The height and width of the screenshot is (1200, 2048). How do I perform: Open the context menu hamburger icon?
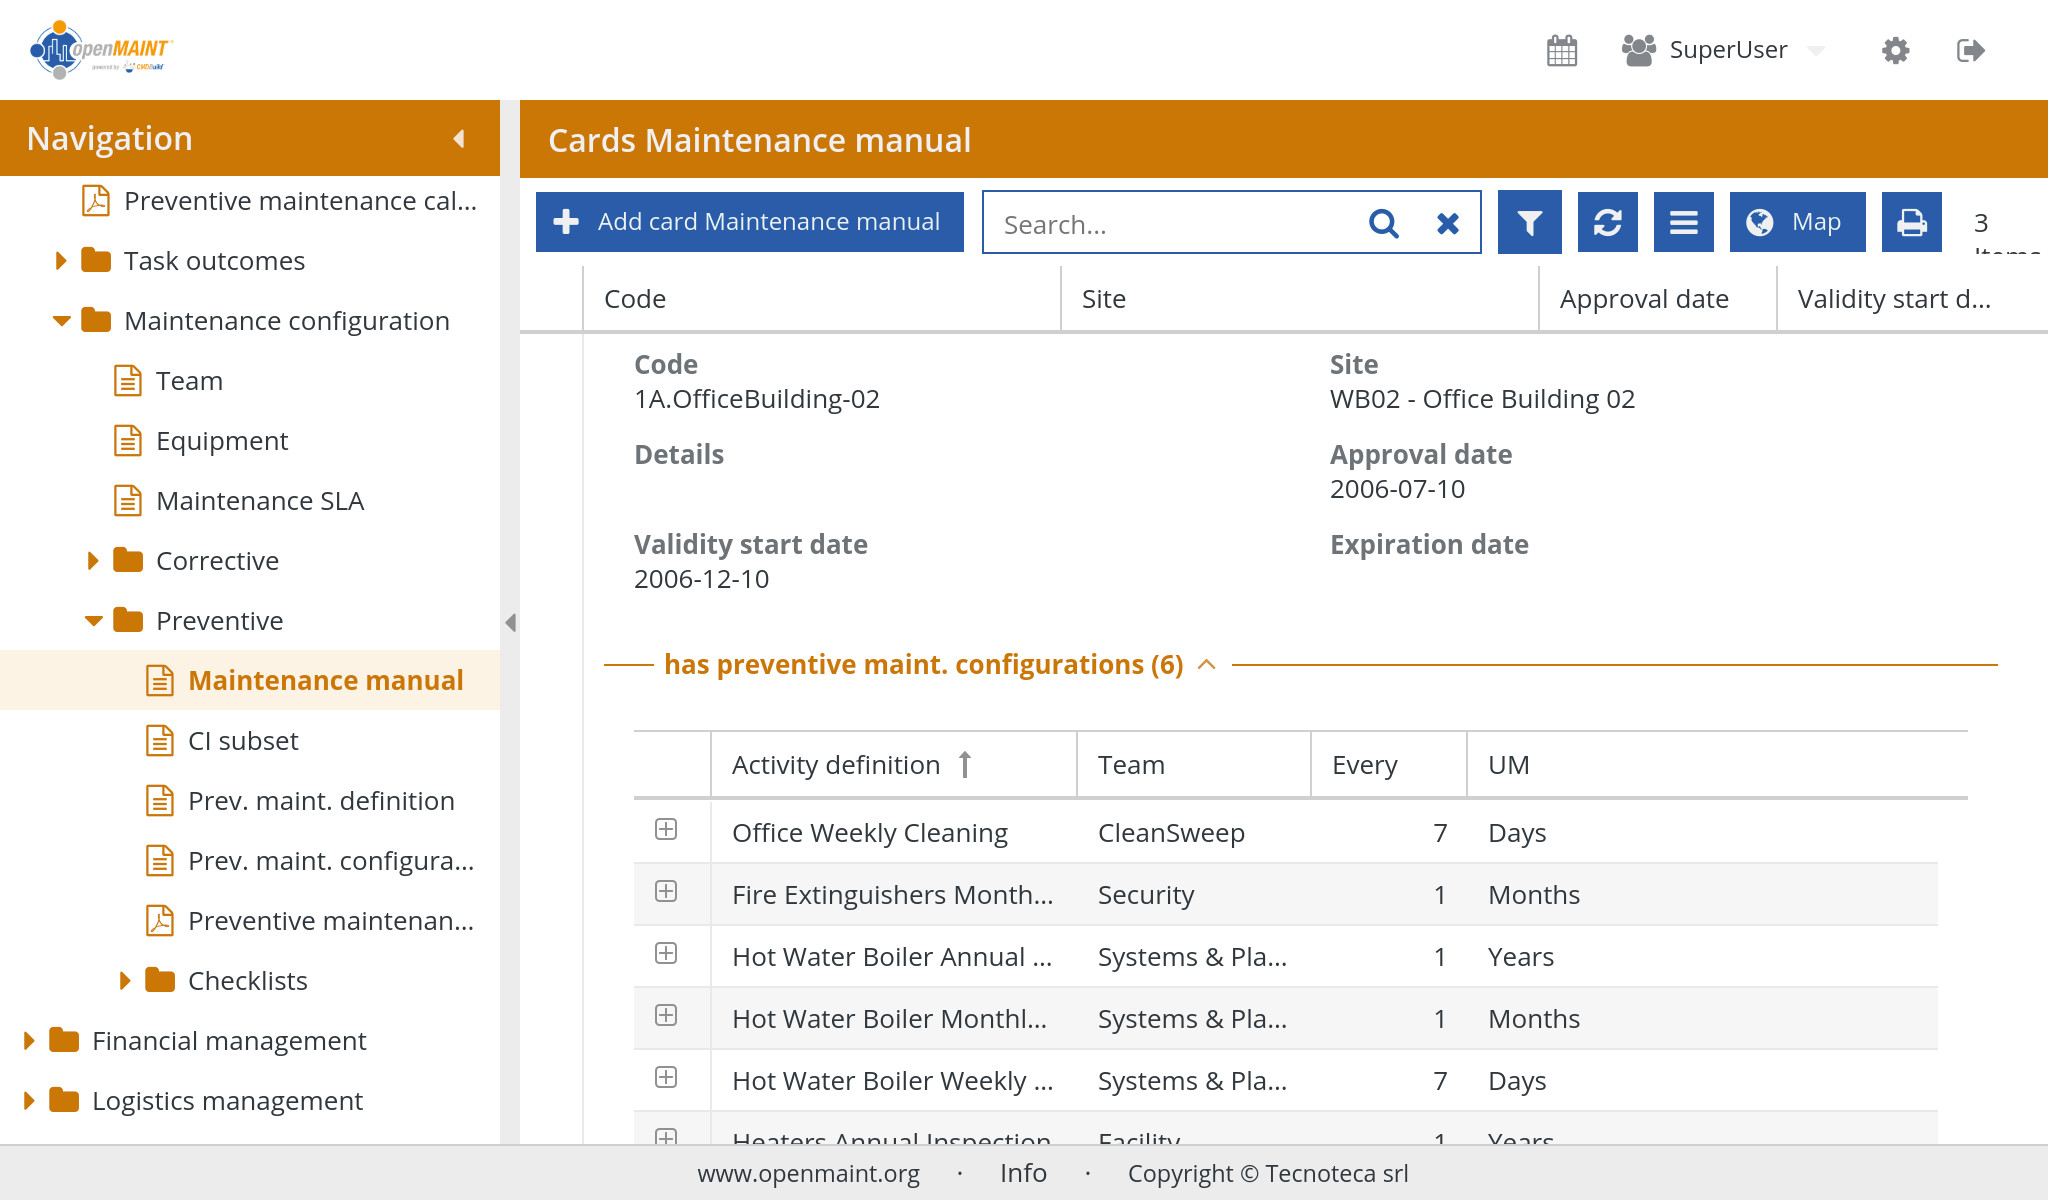pos(1683,222)
